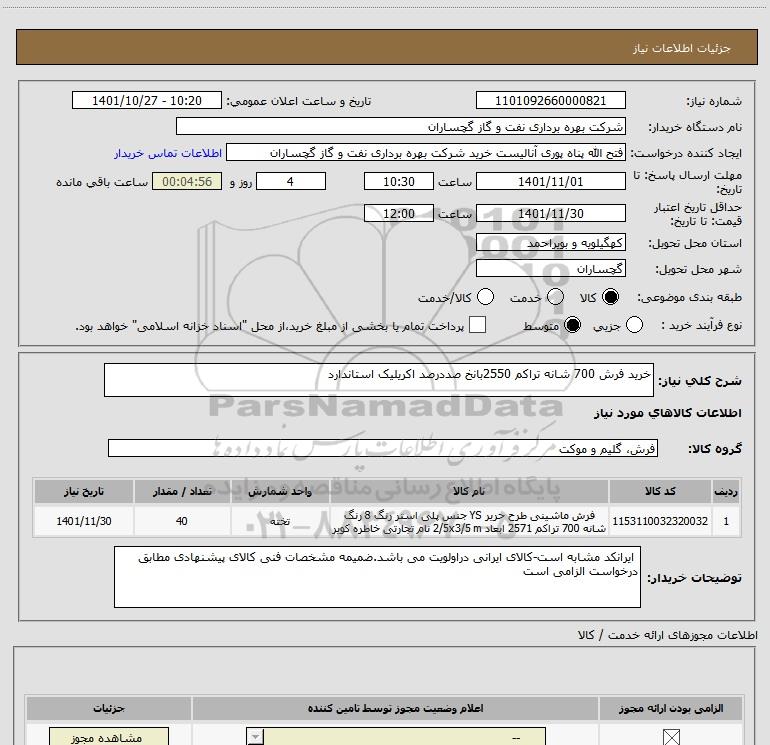Toggle the mandatory permit checkbox in the الزامی بودن ارائه مجوز column
The height and width of the screenshot is (745, 770).
coord(671,737)
